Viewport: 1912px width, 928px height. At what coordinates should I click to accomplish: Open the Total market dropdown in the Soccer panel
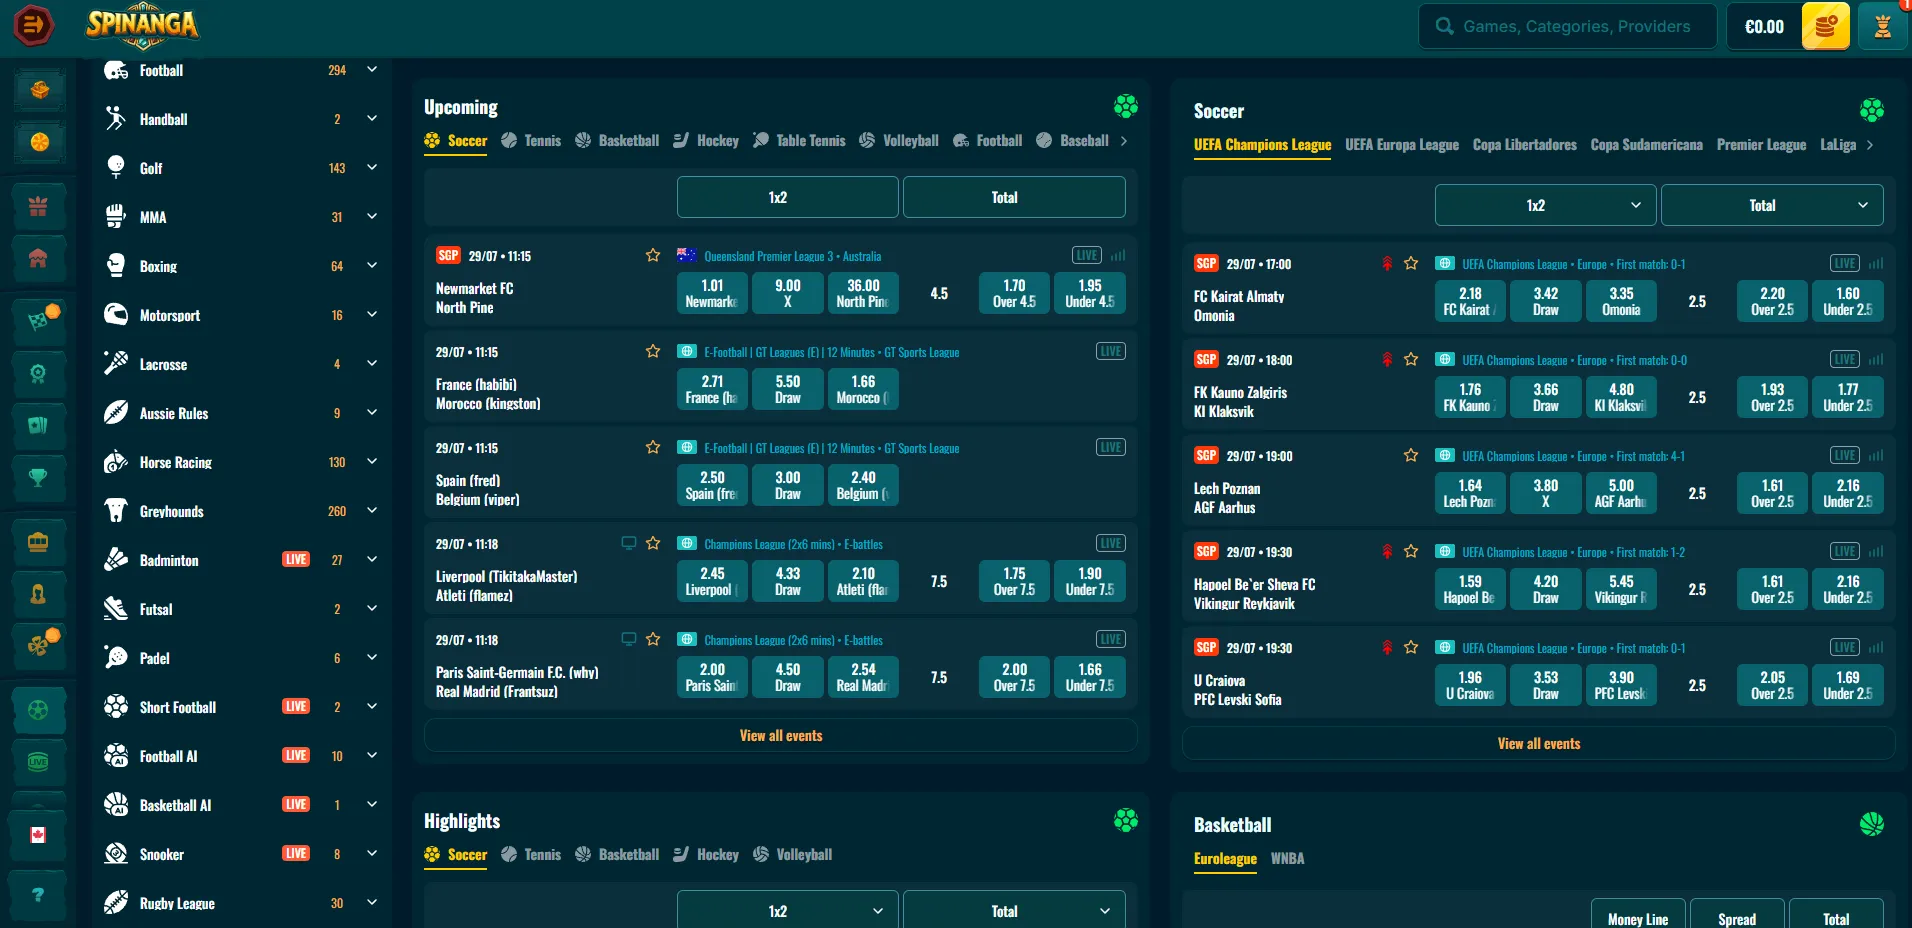1772,205
